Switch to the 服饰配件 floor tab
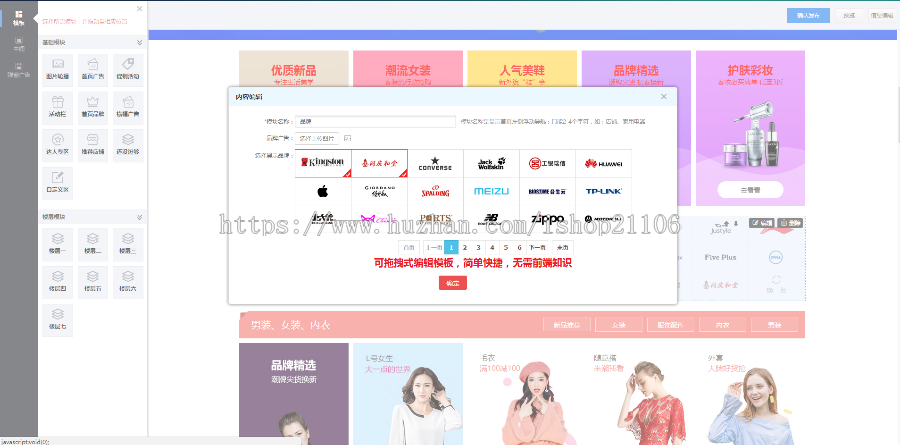The width and height of the screenshot is (900, 445). pos(670,324)
